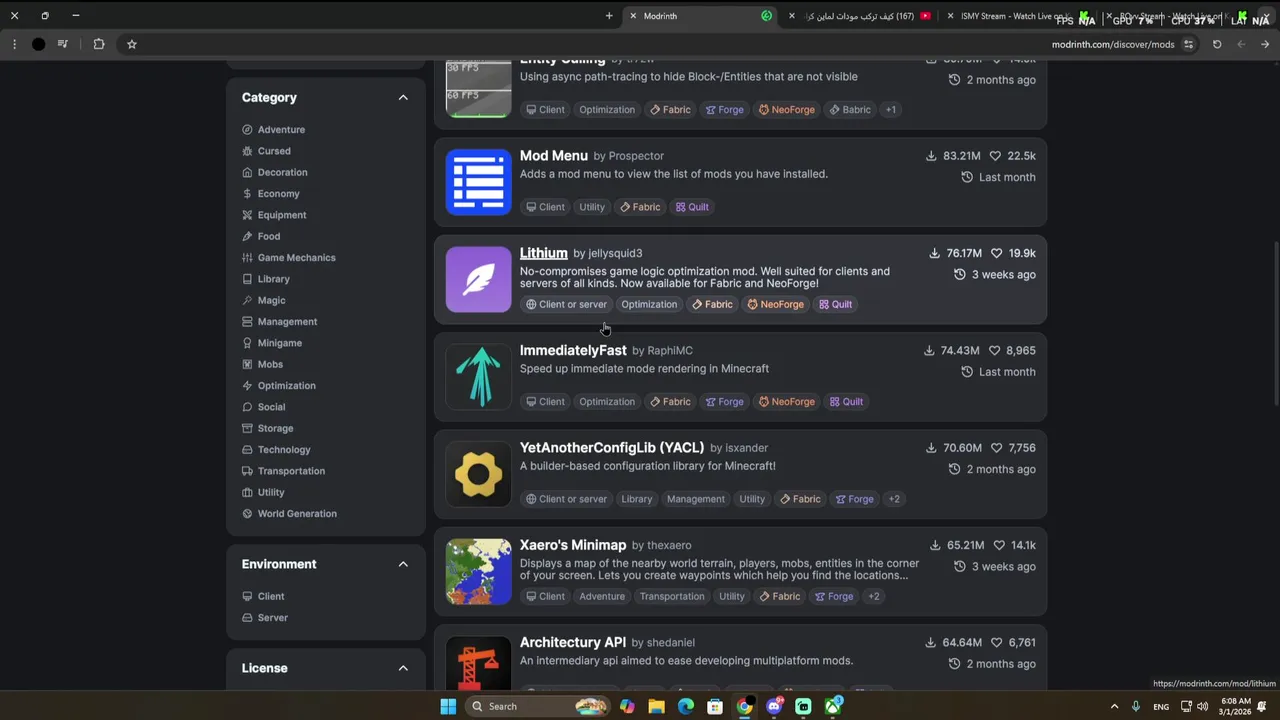
Task: Click the modrinth.com/discover/mods address bar
Action: click(1113, 44)
